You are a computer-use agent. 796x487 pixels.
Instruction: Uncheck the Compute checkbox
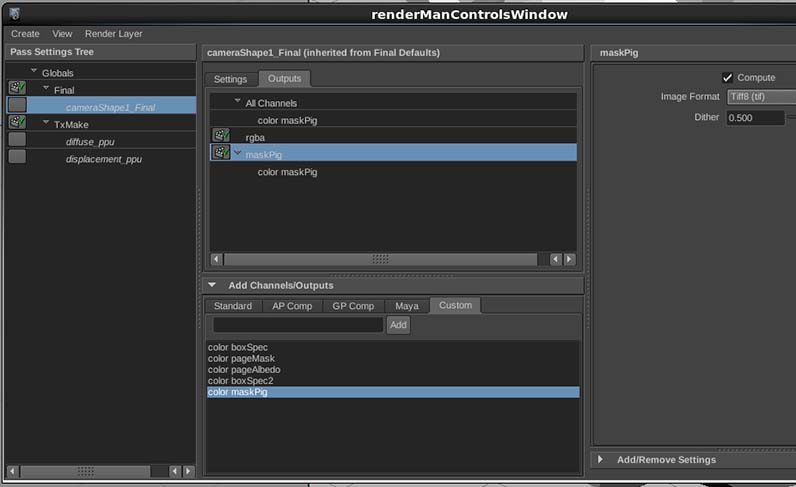coord(727,78)
